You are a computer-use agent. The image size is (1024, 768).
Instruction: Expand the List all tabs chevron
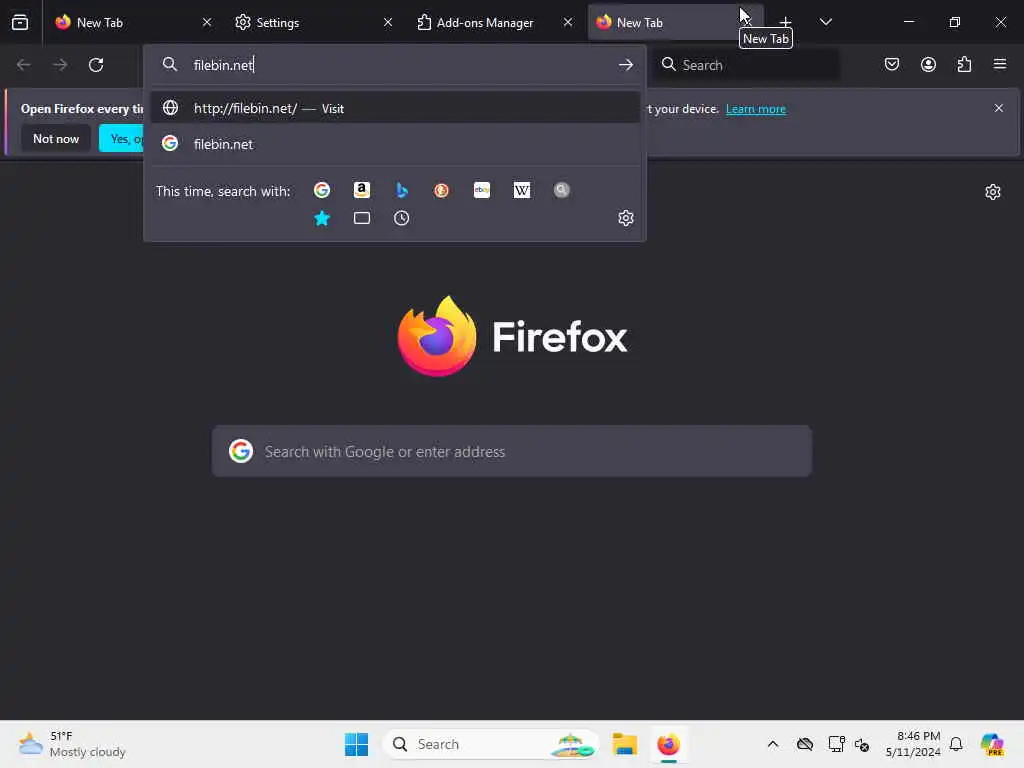(x=825, y=22)
